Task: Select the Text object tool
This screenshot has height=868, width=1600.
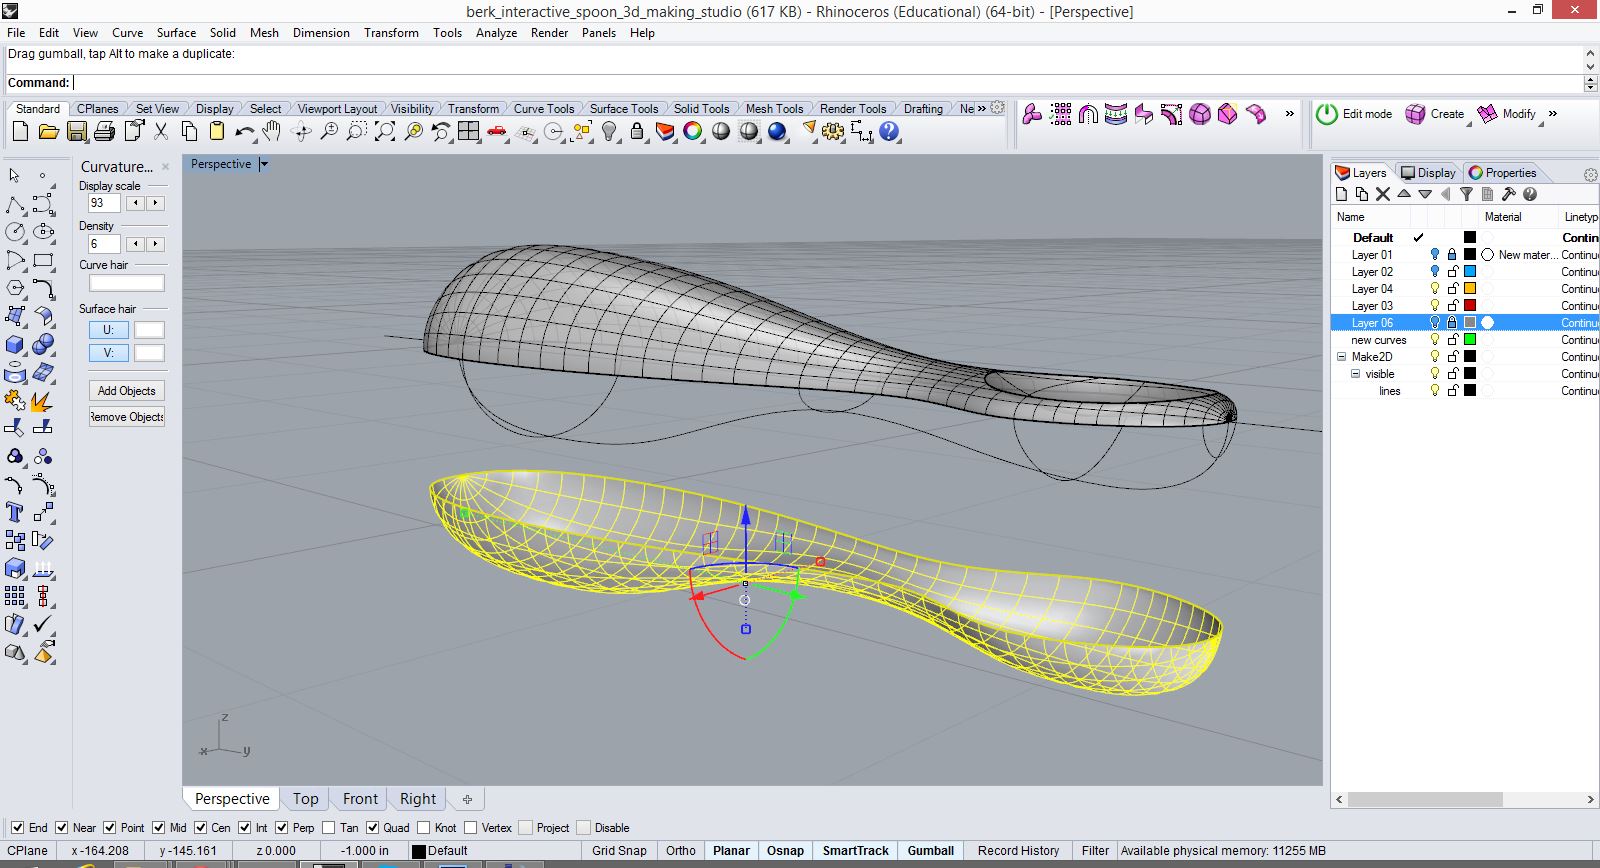Action: pos(15,513)
